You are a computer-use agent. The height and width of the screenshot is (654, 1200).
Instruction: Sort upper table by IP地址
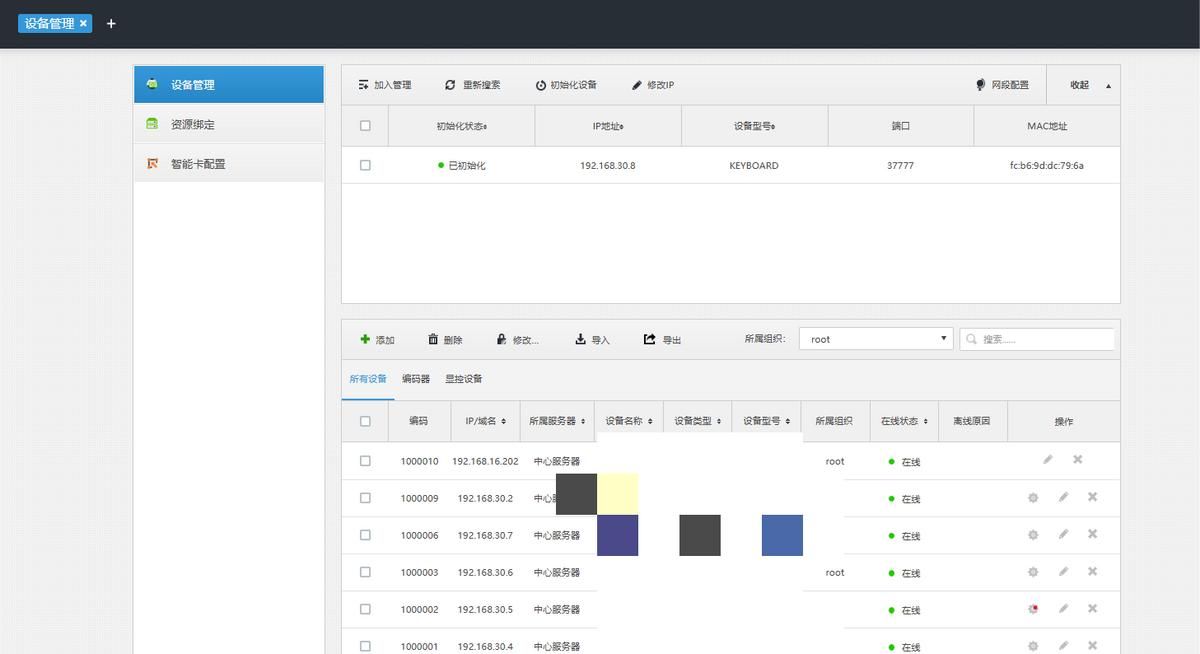(x=608, y=126)
